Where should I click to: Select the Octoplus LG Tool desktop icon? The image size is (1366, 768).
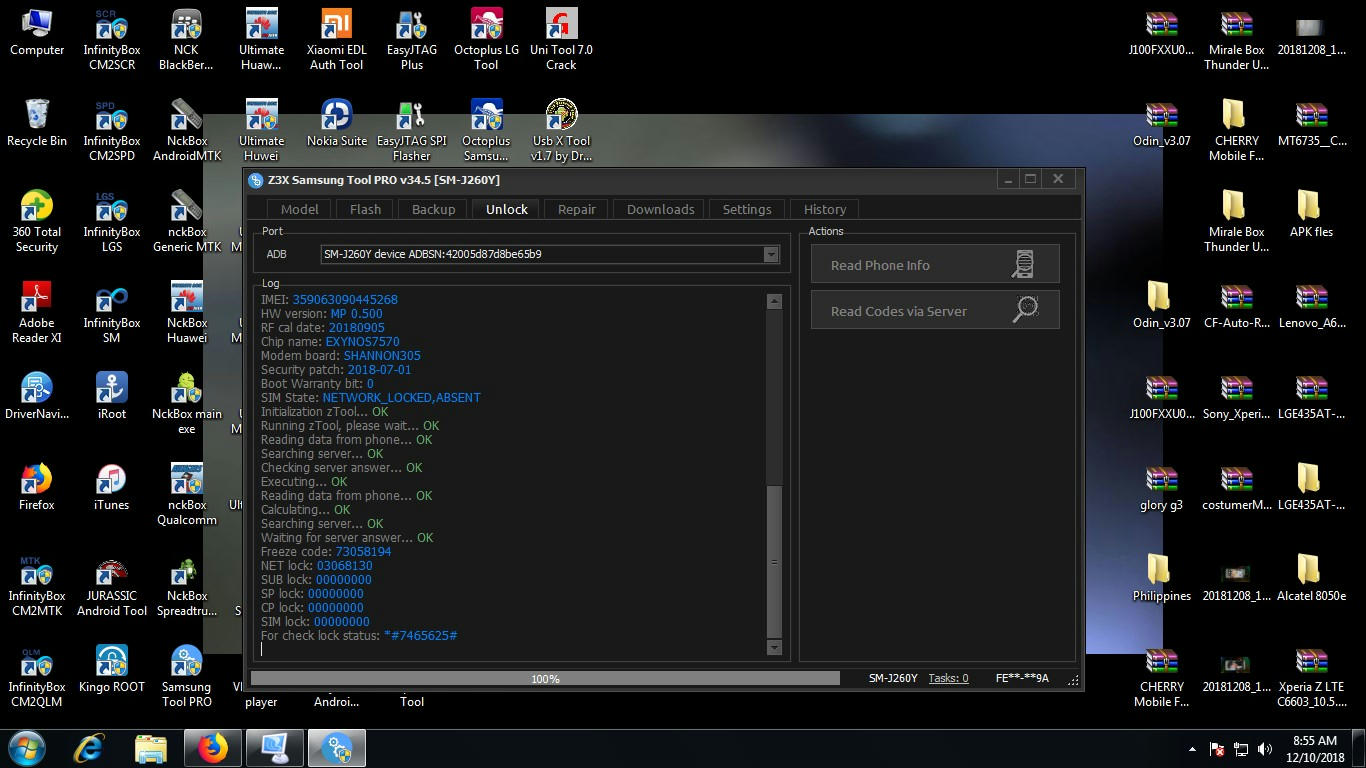coord(486,40)
